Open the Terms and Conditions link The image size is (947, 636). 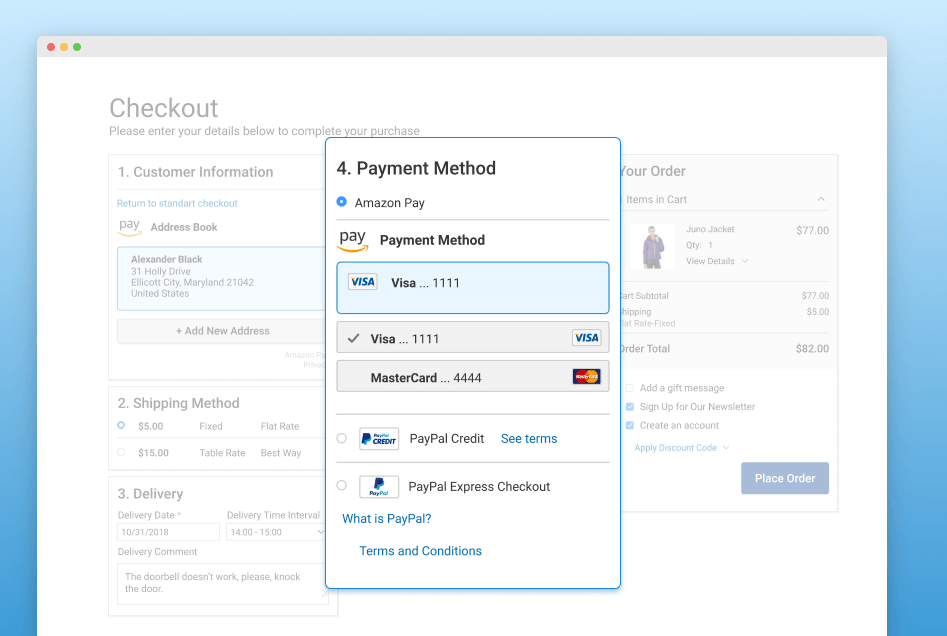(420, 551)
